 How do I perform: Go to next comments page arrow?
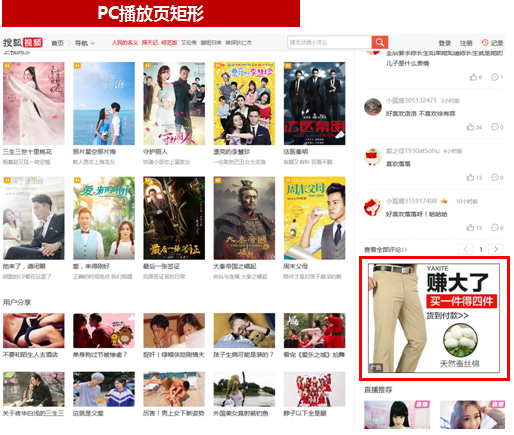point(496,249)
